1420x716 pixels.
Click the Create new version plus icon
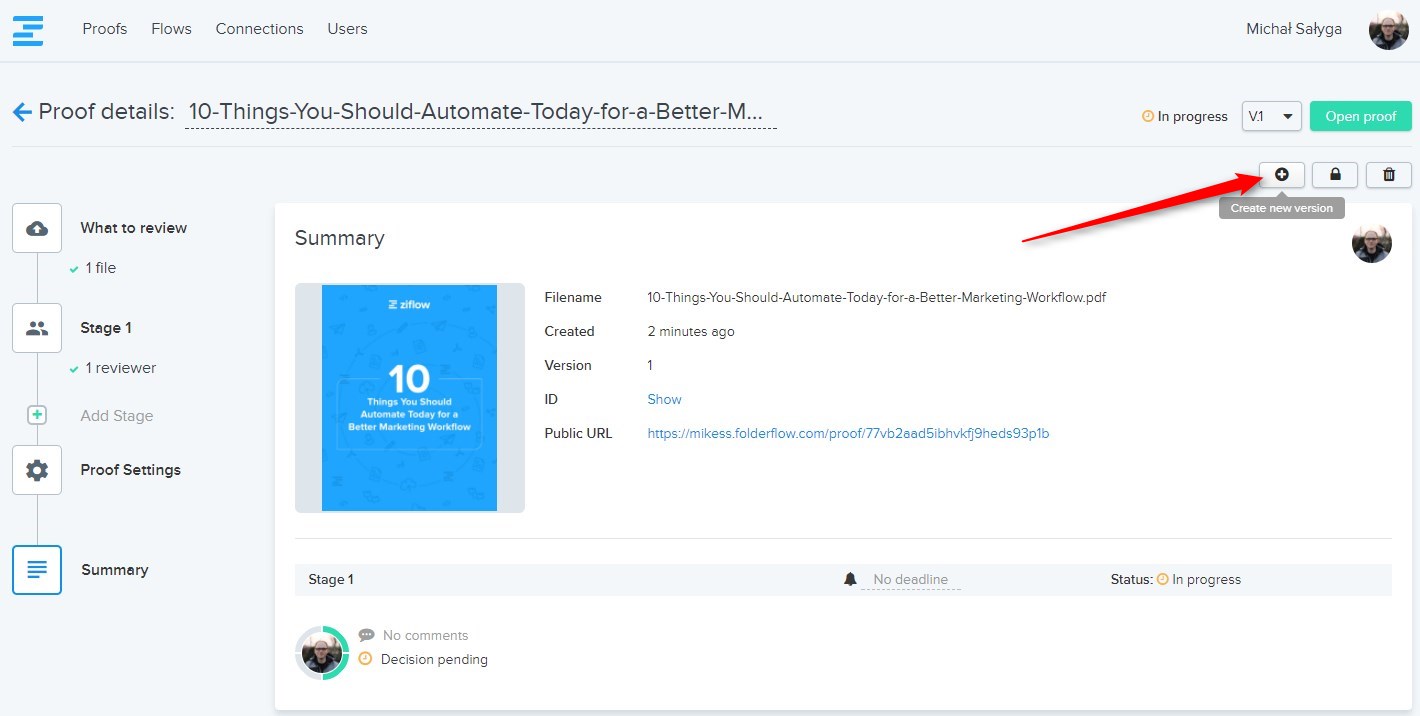[x=1281, y=175]
